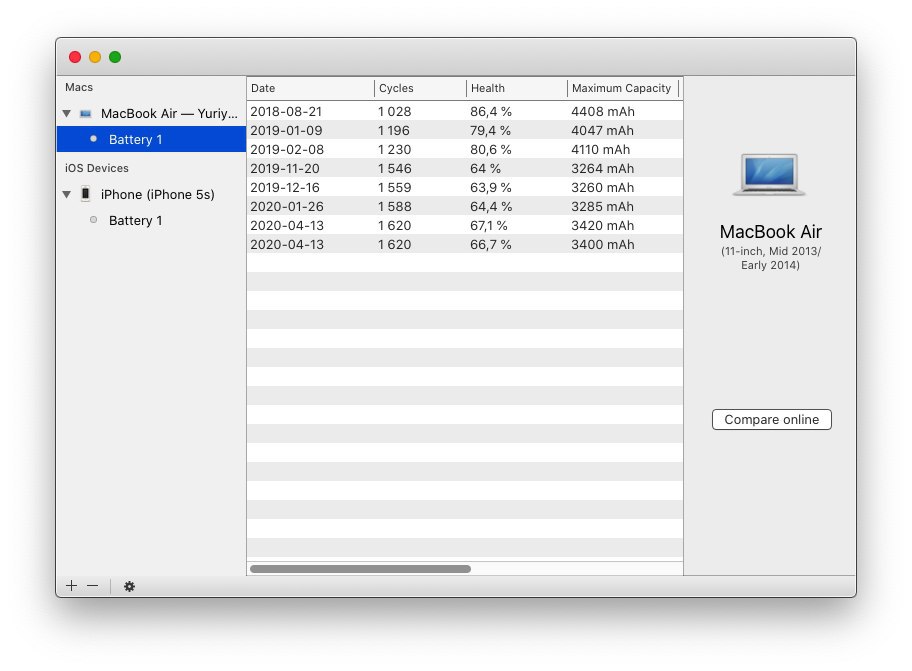The image size is (912, 671).
Task: Click the large MacBook Air image
Action: point(770,174)
